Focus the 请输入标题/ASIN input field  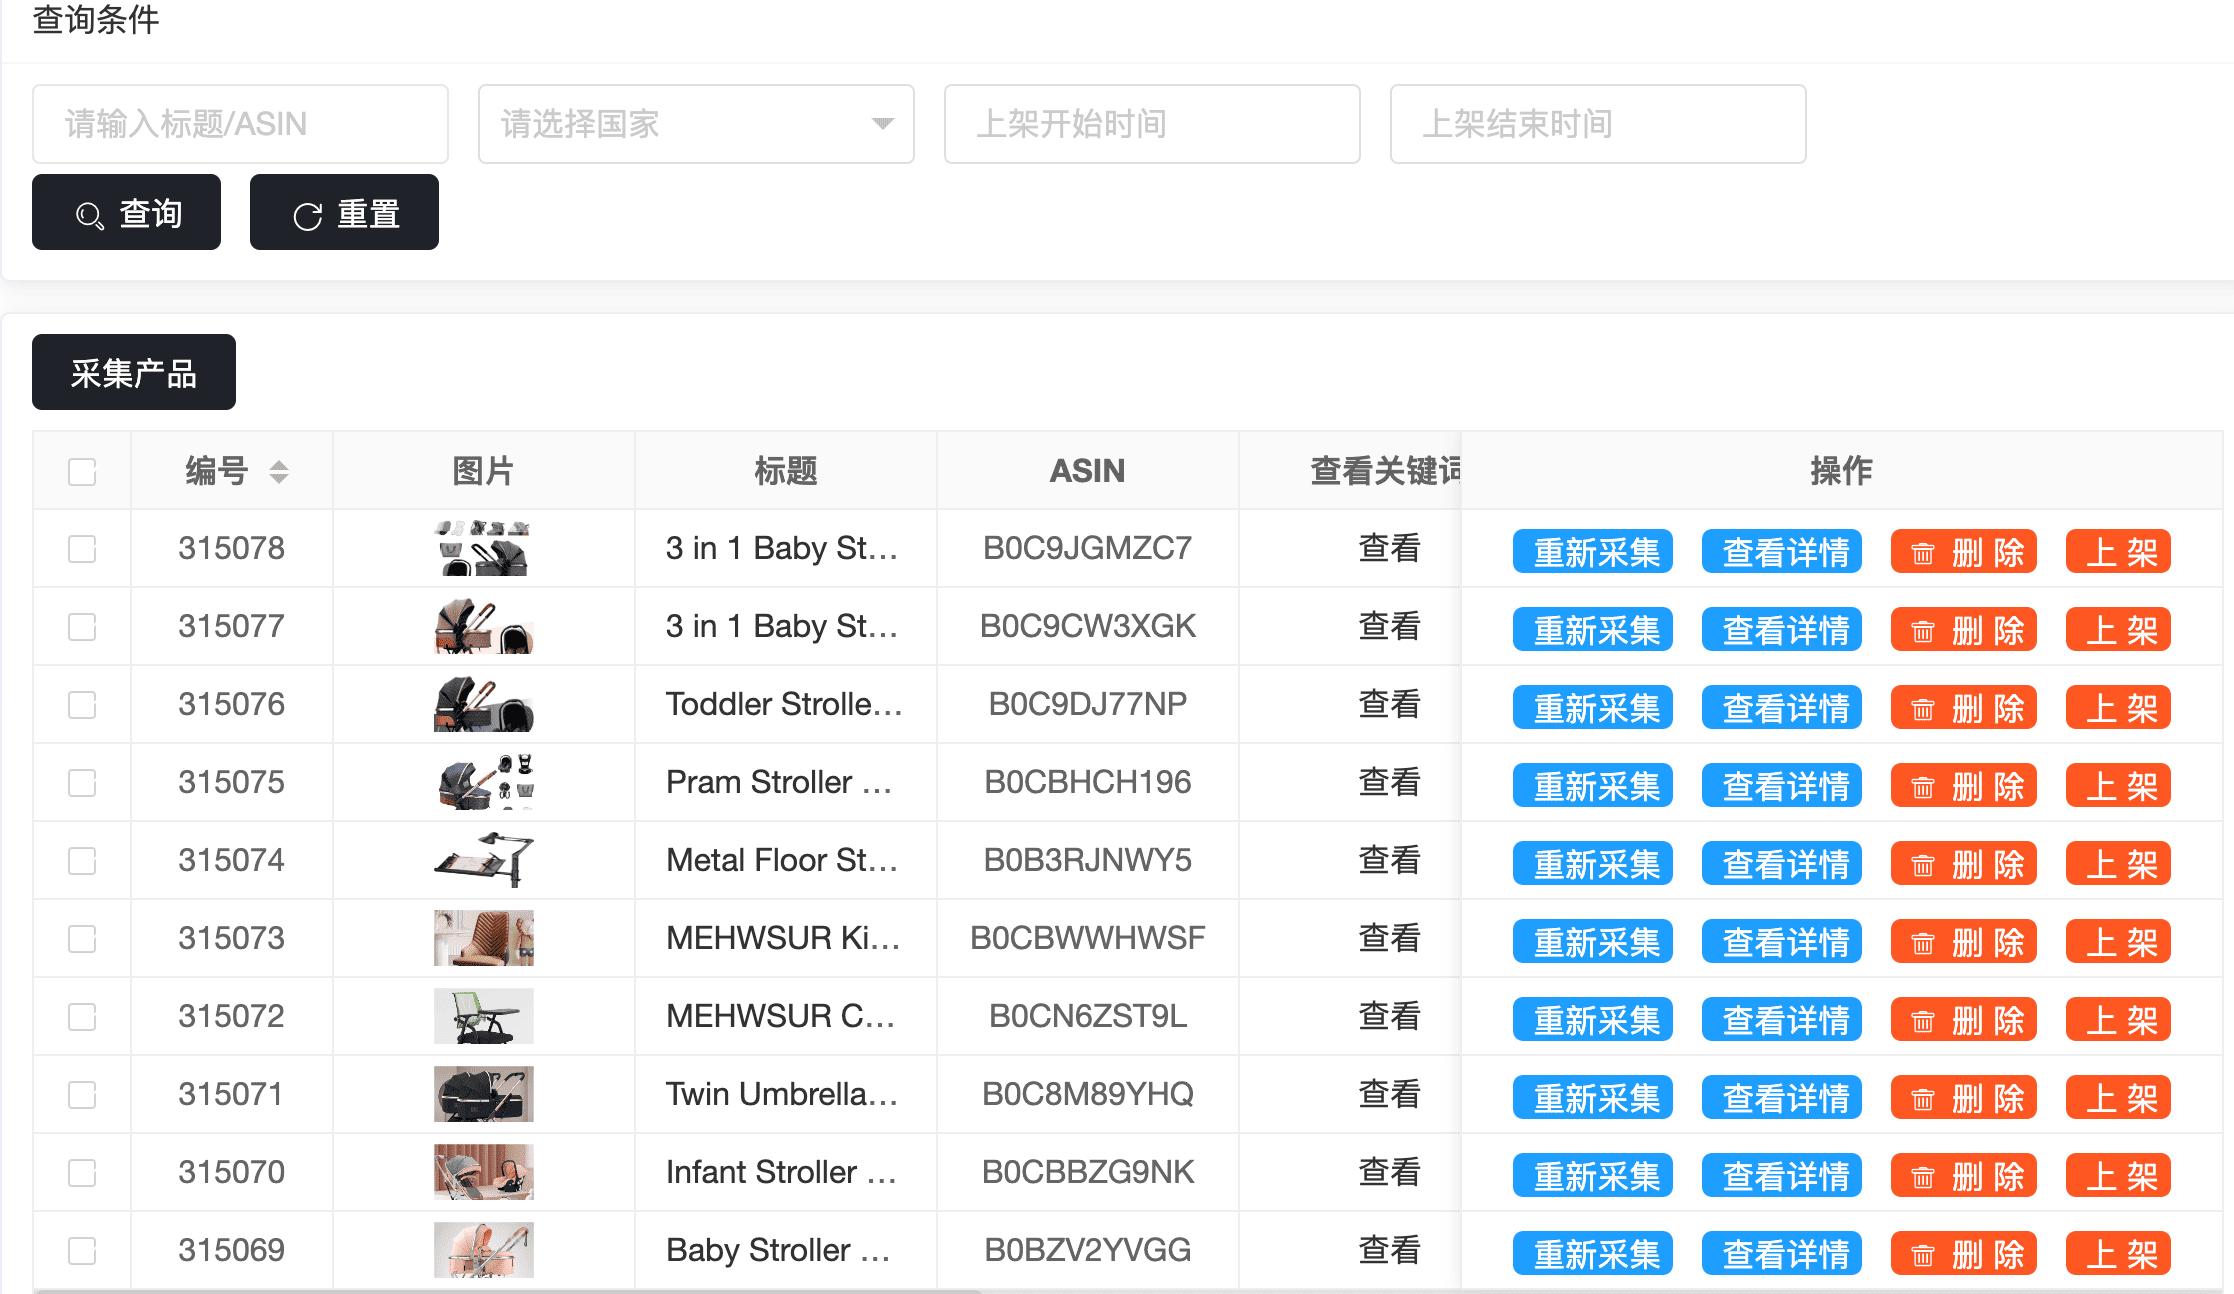pos(240,124)
